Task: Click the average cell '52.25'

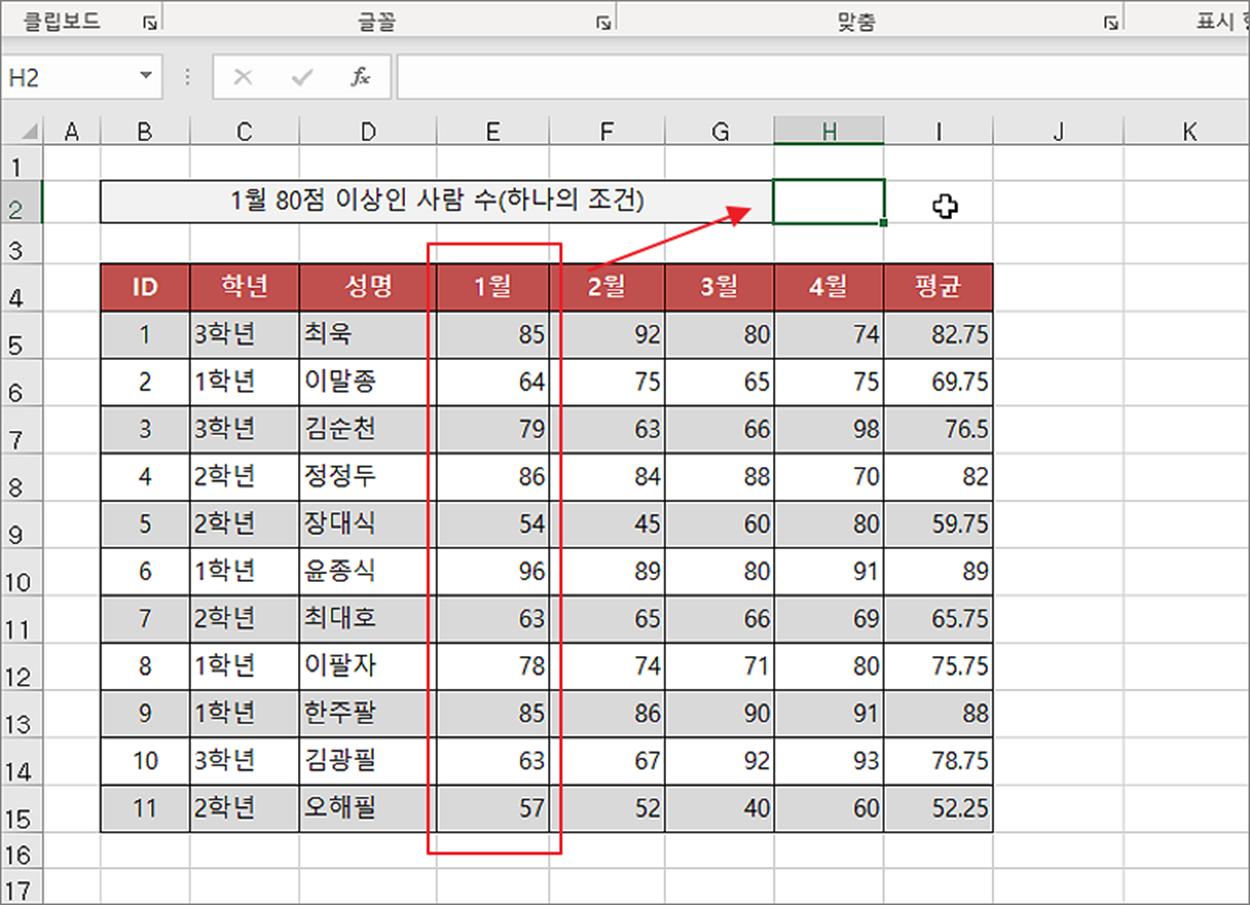Action: [938, 808]
